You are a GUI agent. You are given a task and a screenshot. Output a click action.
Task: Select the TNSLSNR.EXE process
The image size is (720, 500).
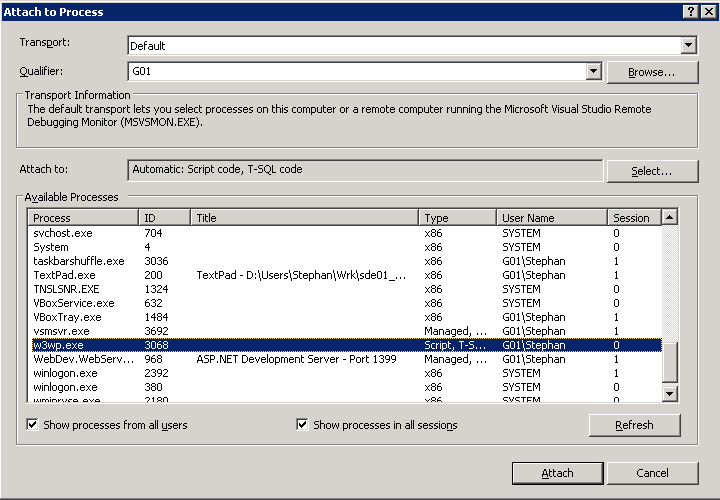click(345, 289)
